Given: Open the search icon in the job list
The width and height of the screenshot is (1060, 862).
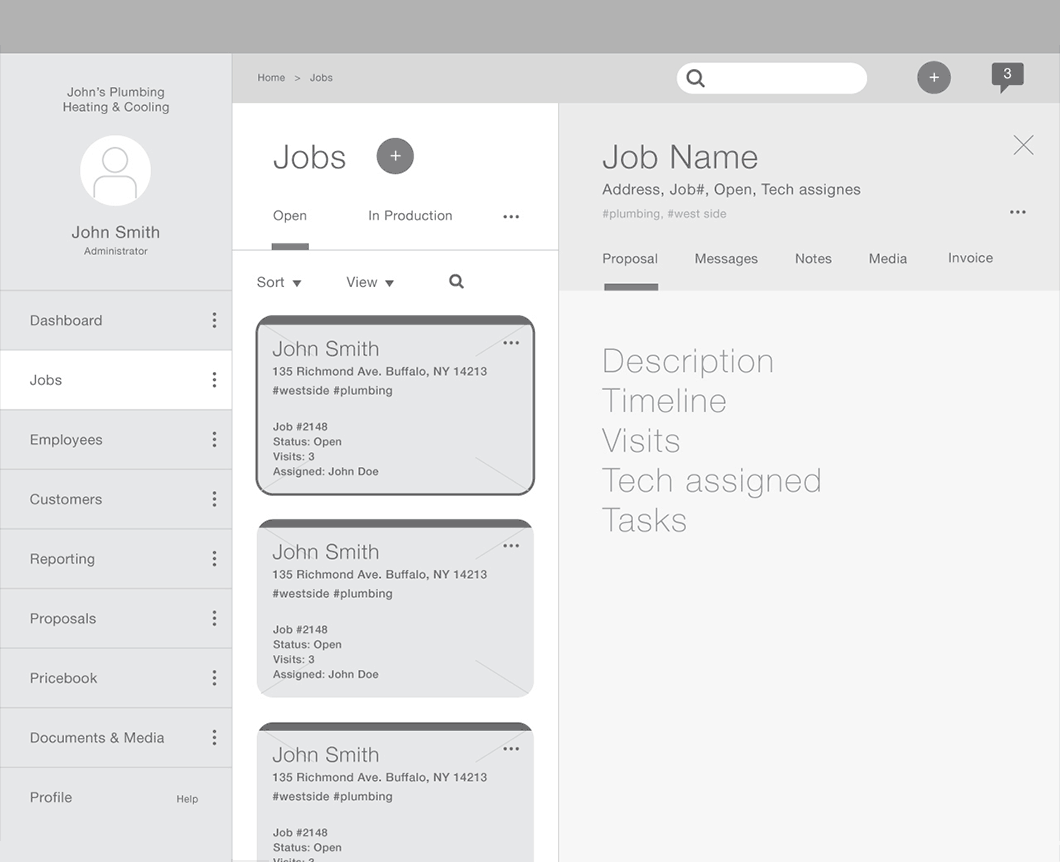Looking at the screenshot, I should coord(456,281).
